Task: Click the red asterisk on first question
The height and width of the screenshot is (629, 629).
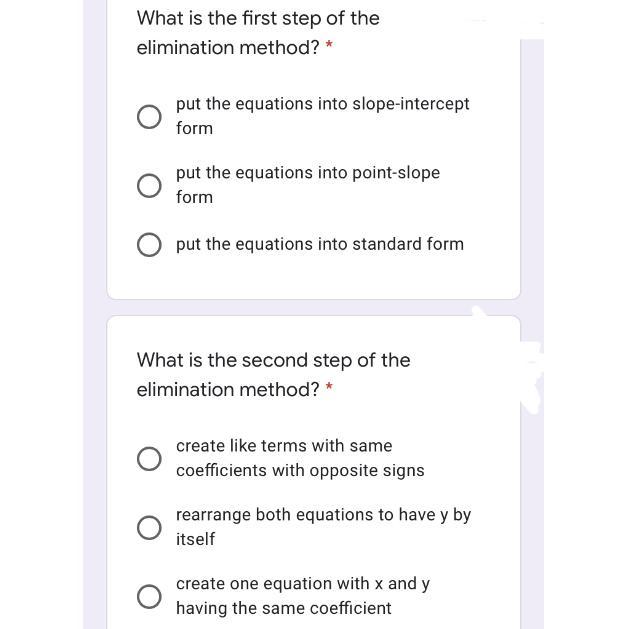Action: click(x=330, y=47)
